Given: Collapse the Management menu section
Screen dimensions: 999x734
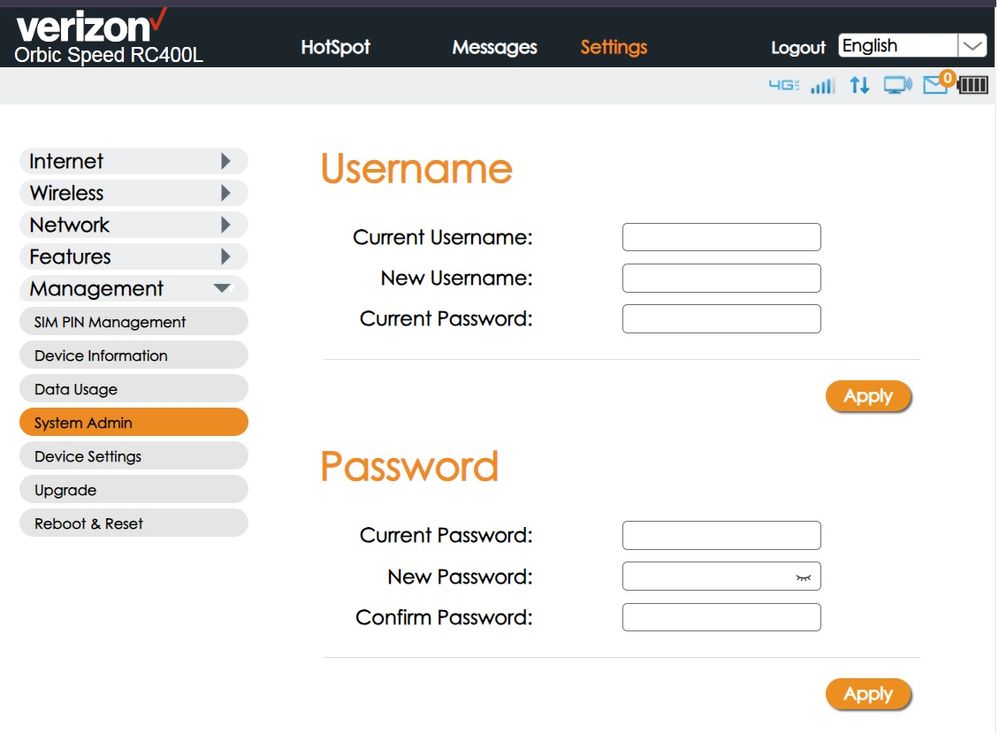Looking at the screenshot, I should click(133, 289).
